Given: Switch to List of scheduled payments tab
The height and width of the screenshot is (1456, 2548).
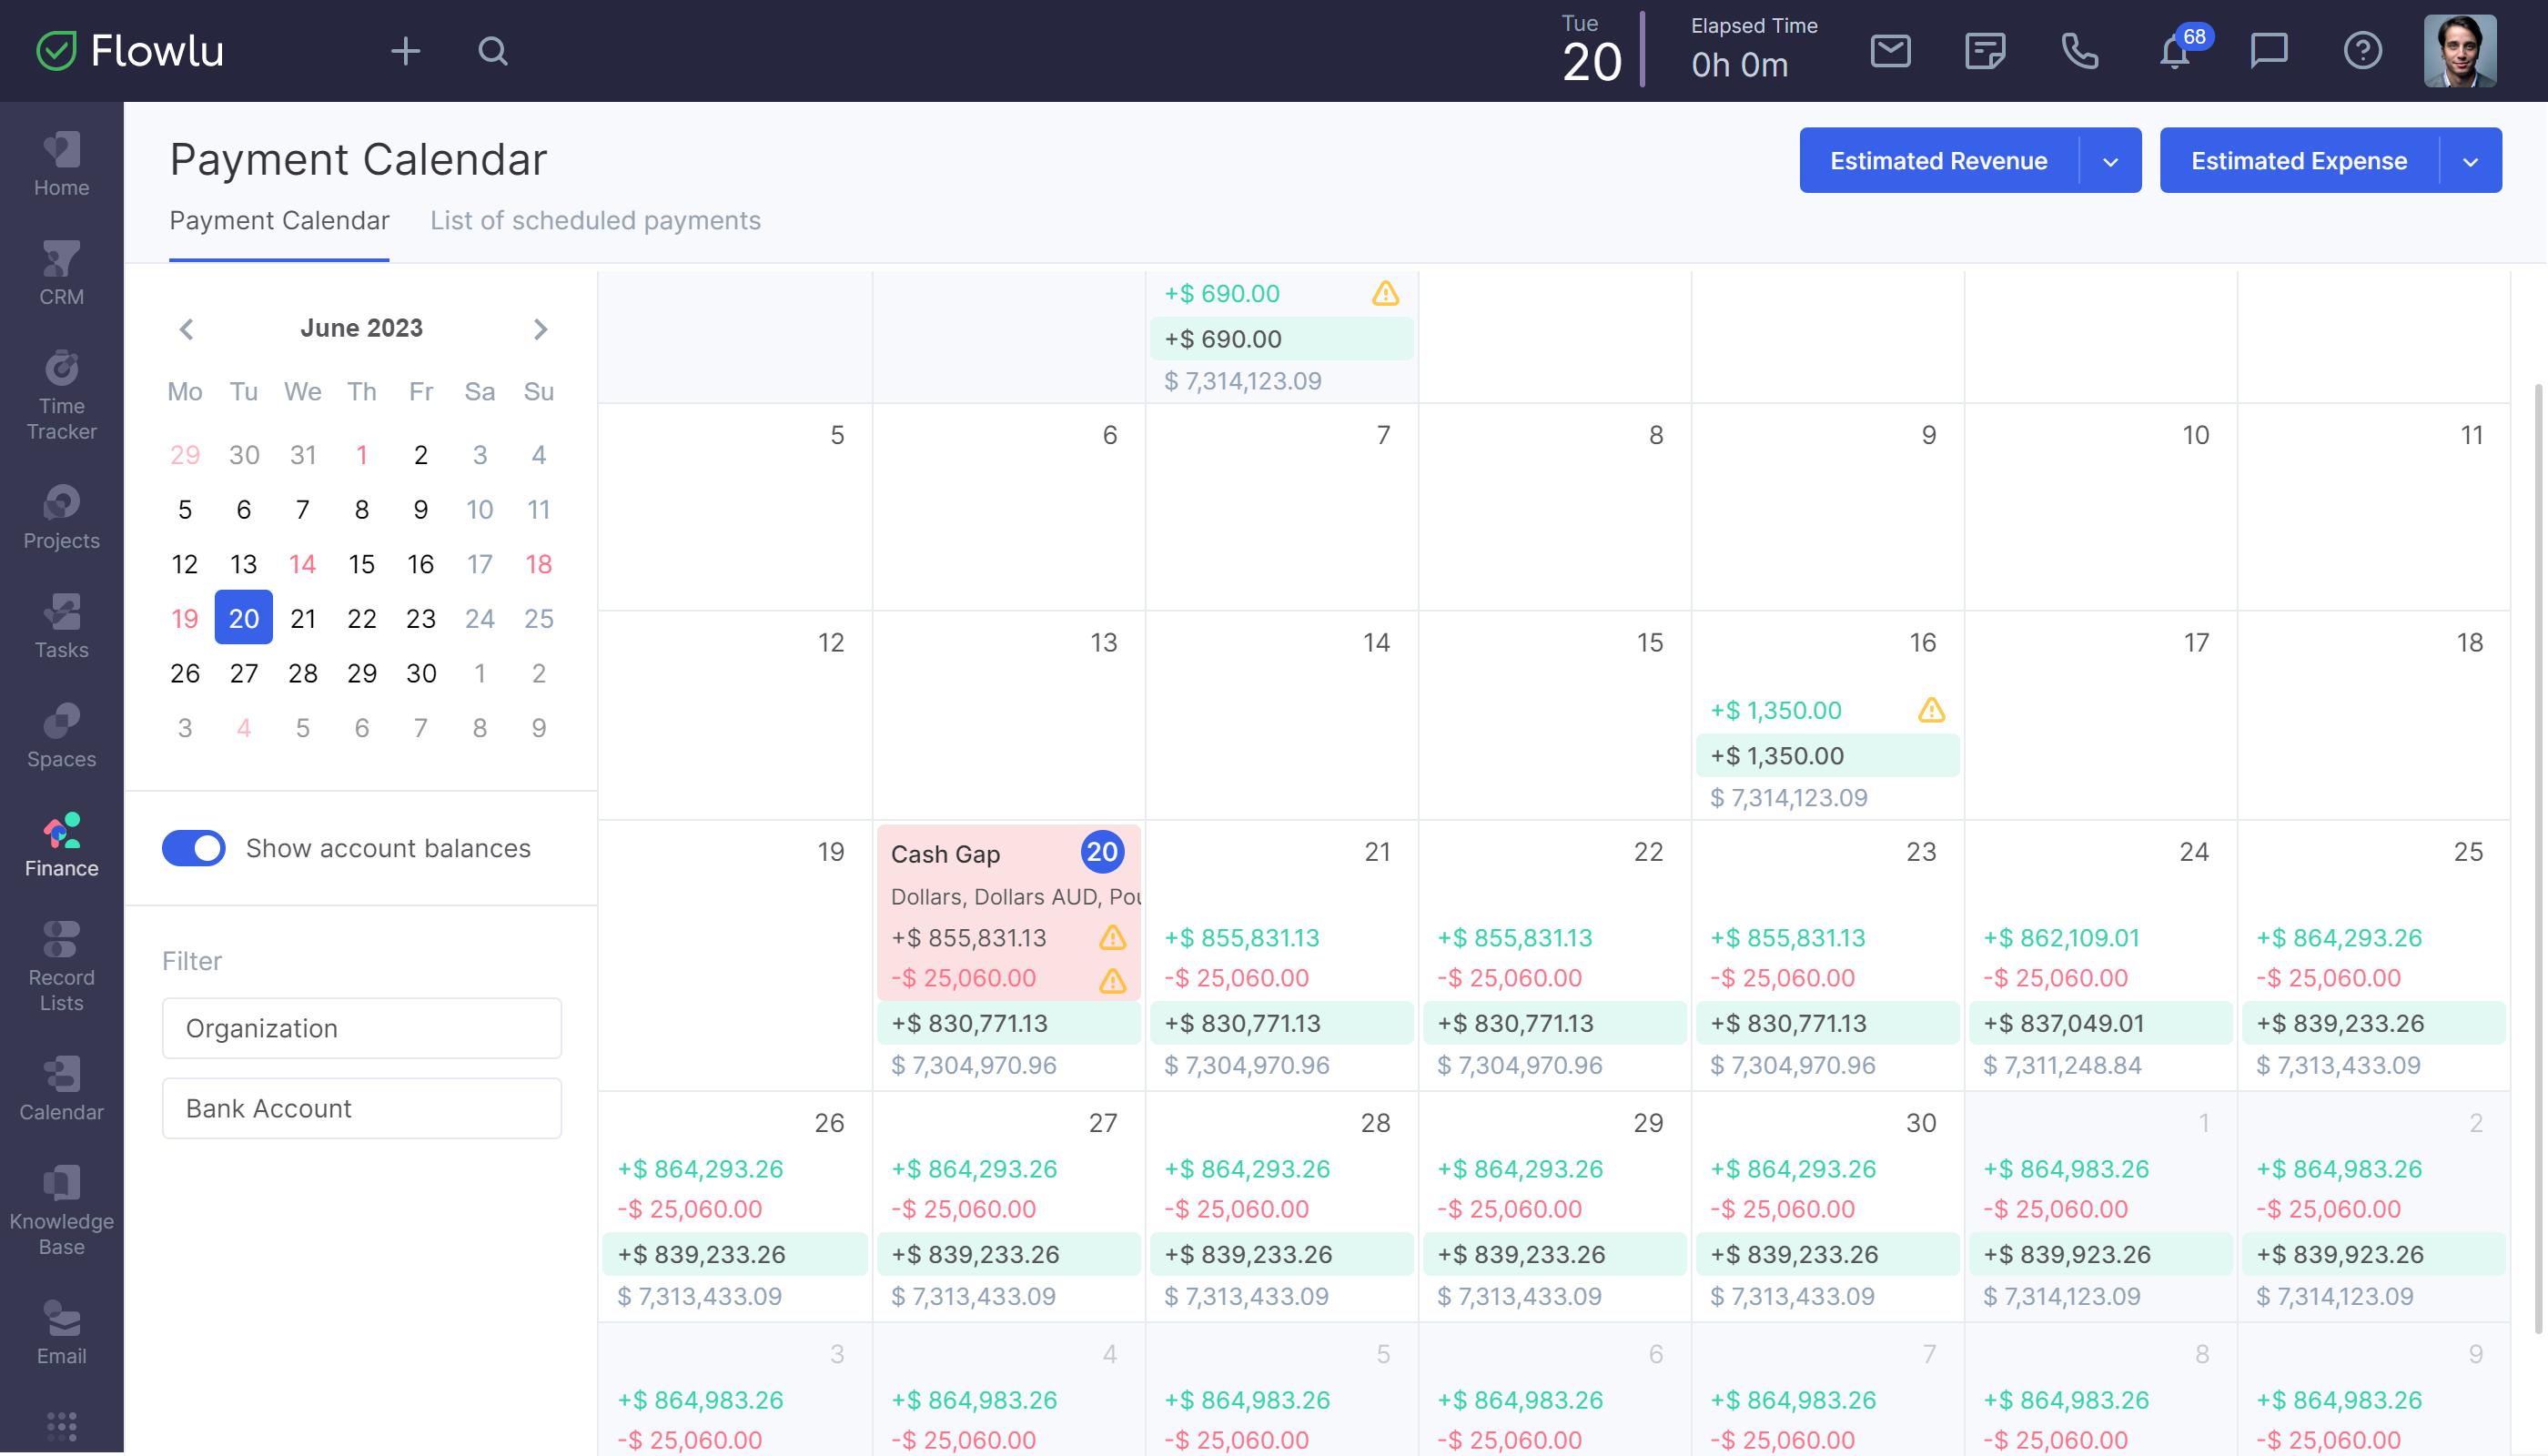Looking at the screenshot, I should [595, 220].
